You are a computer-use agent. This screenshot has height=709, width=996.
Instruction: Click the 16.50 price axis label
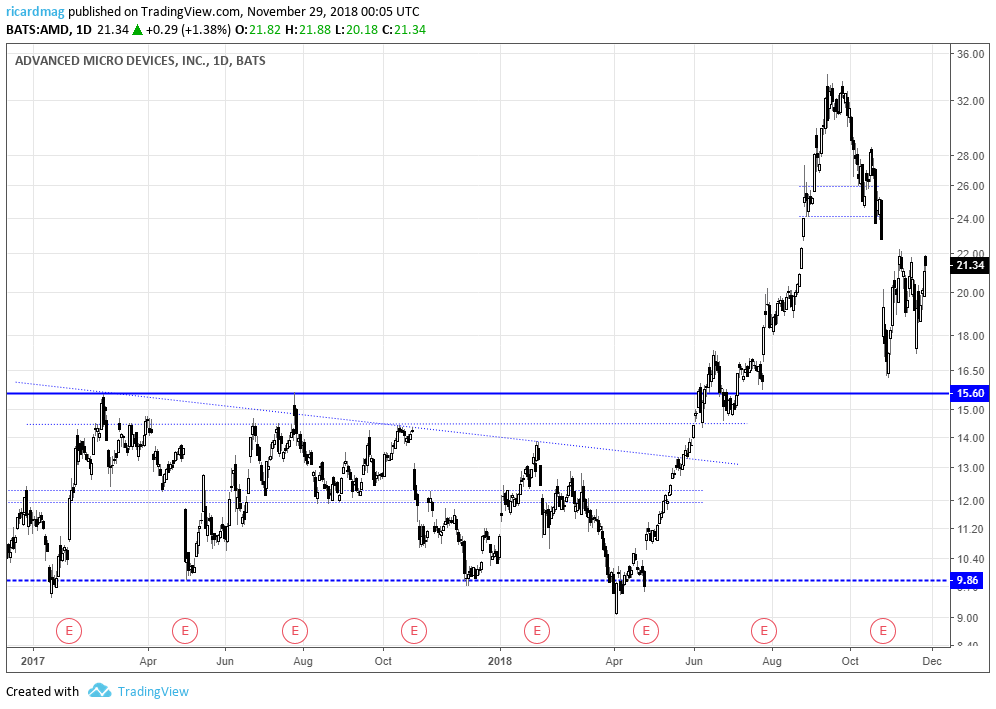(971, 371)
